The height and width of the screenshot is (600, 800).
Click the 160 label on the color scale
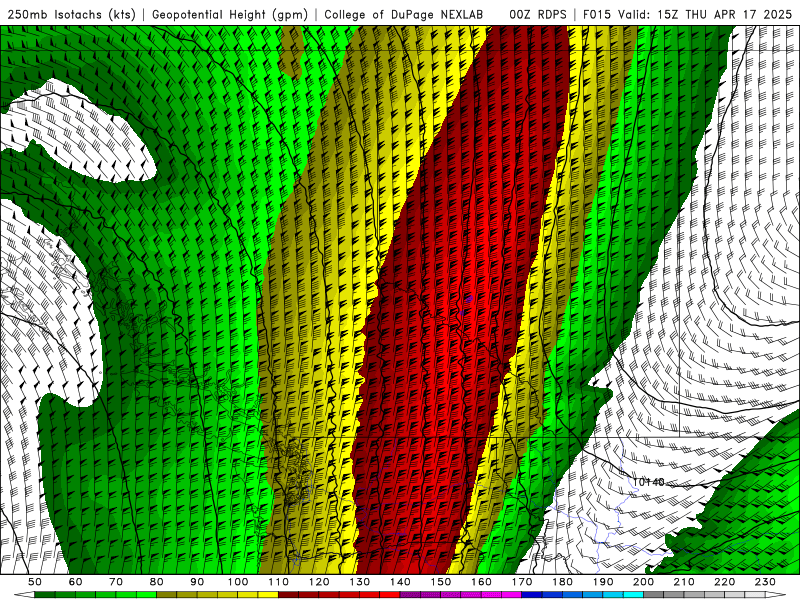(481, 582)
